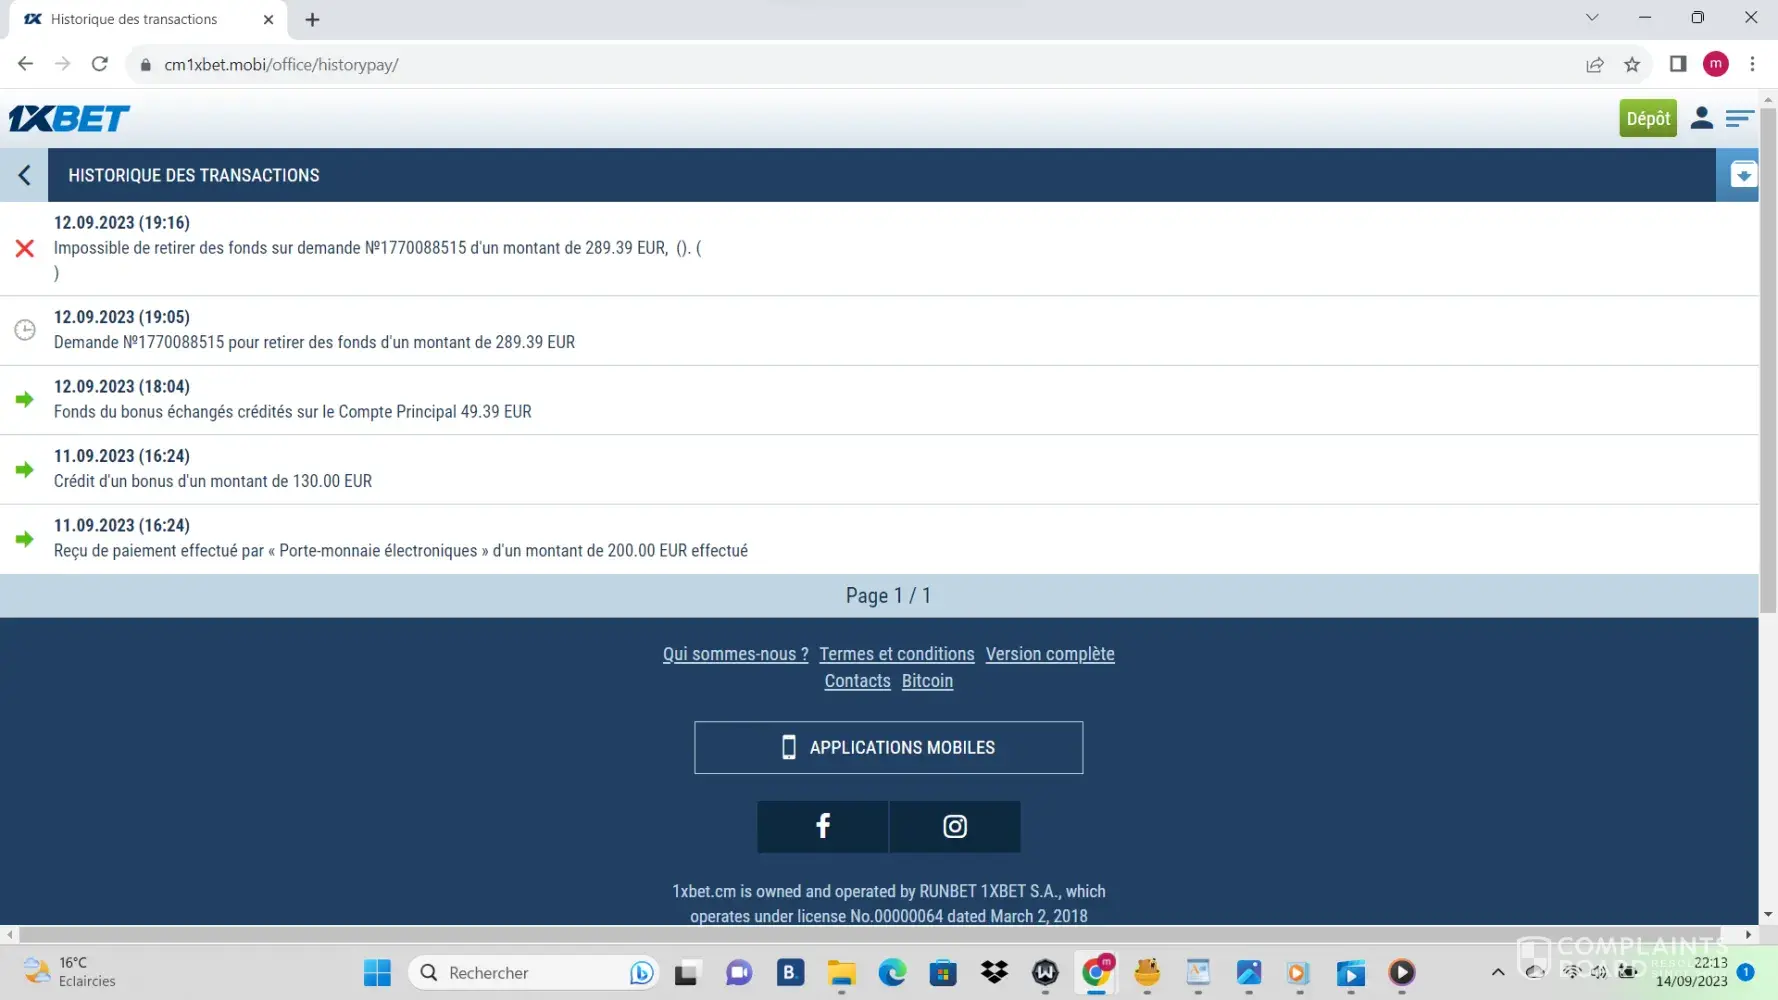Open the Instagram page icon
The width and height of the screenshot is (1778, 1000).
point(954,826)
